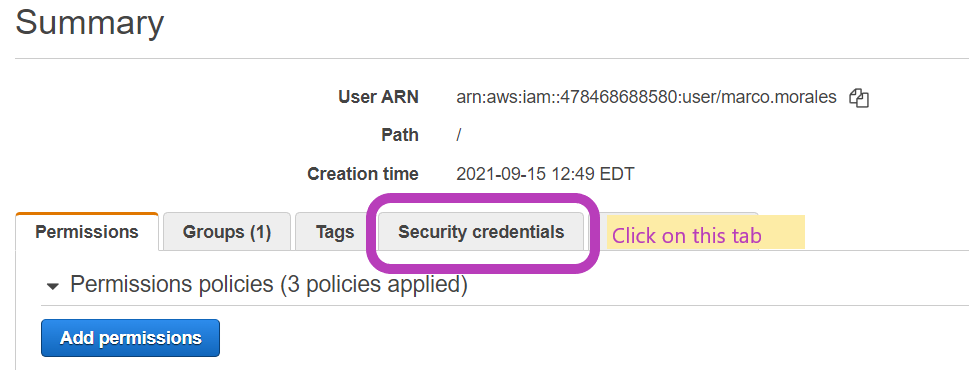Select the Tags tab
Screen dimensions: 969x370
334,232
